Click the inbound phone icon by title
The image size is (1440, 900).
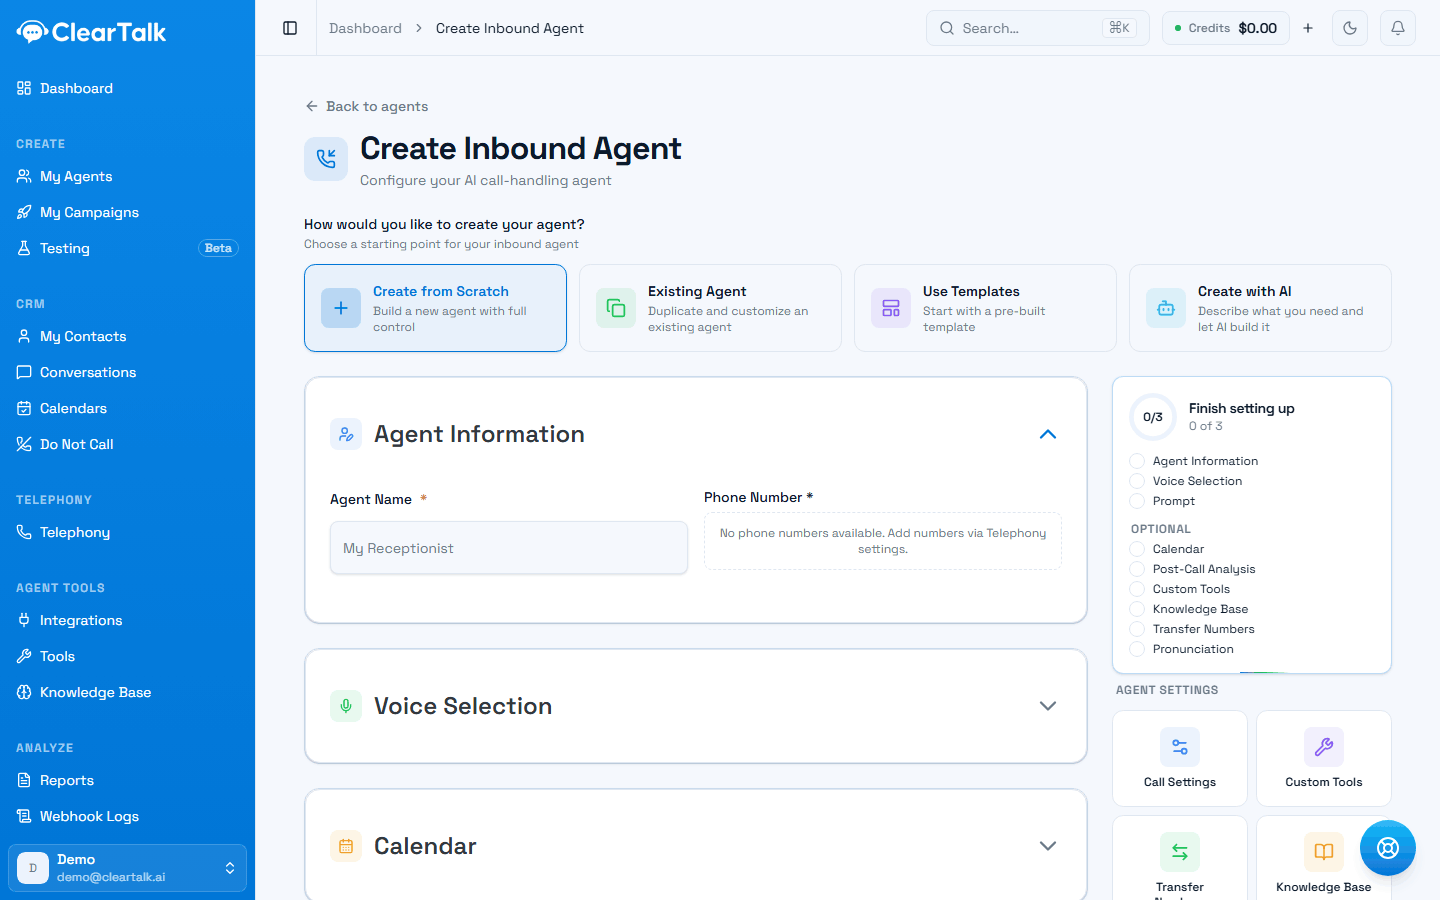click(326, 159)
